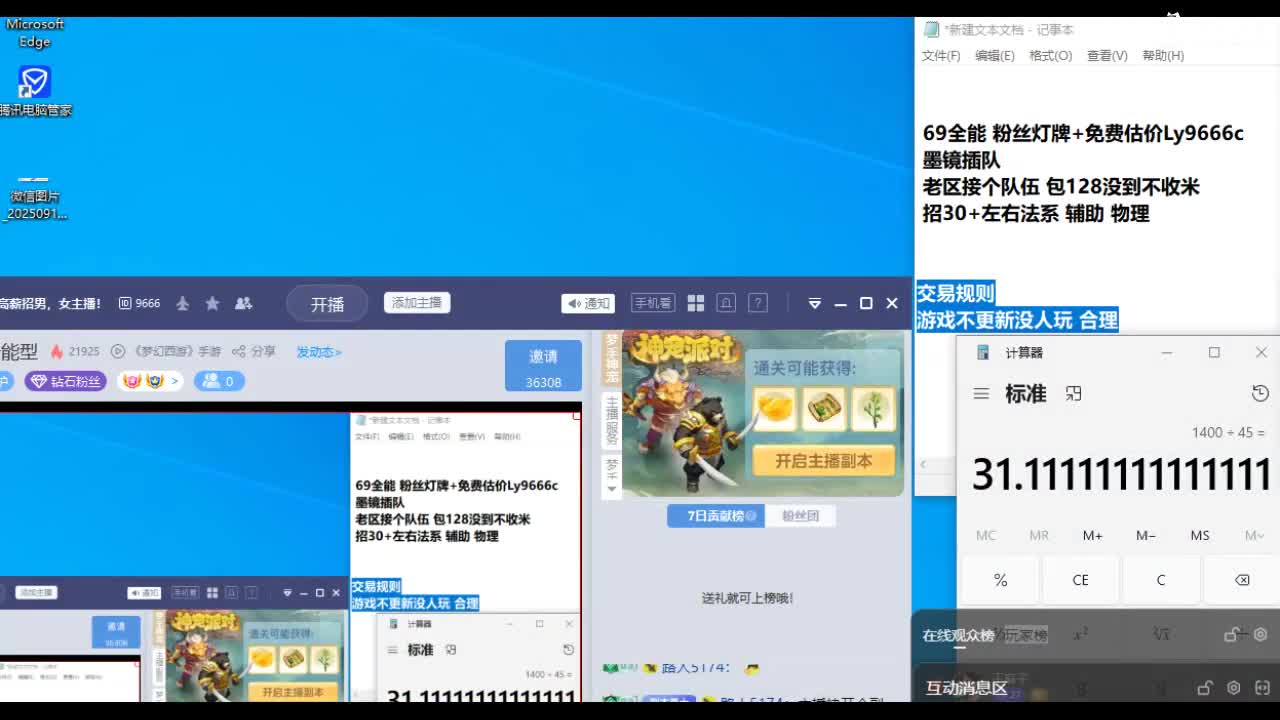Switch to the 7日贡献榜 tab
Viewport: 1280px width, 720px height.
click(x=717, y=516)
